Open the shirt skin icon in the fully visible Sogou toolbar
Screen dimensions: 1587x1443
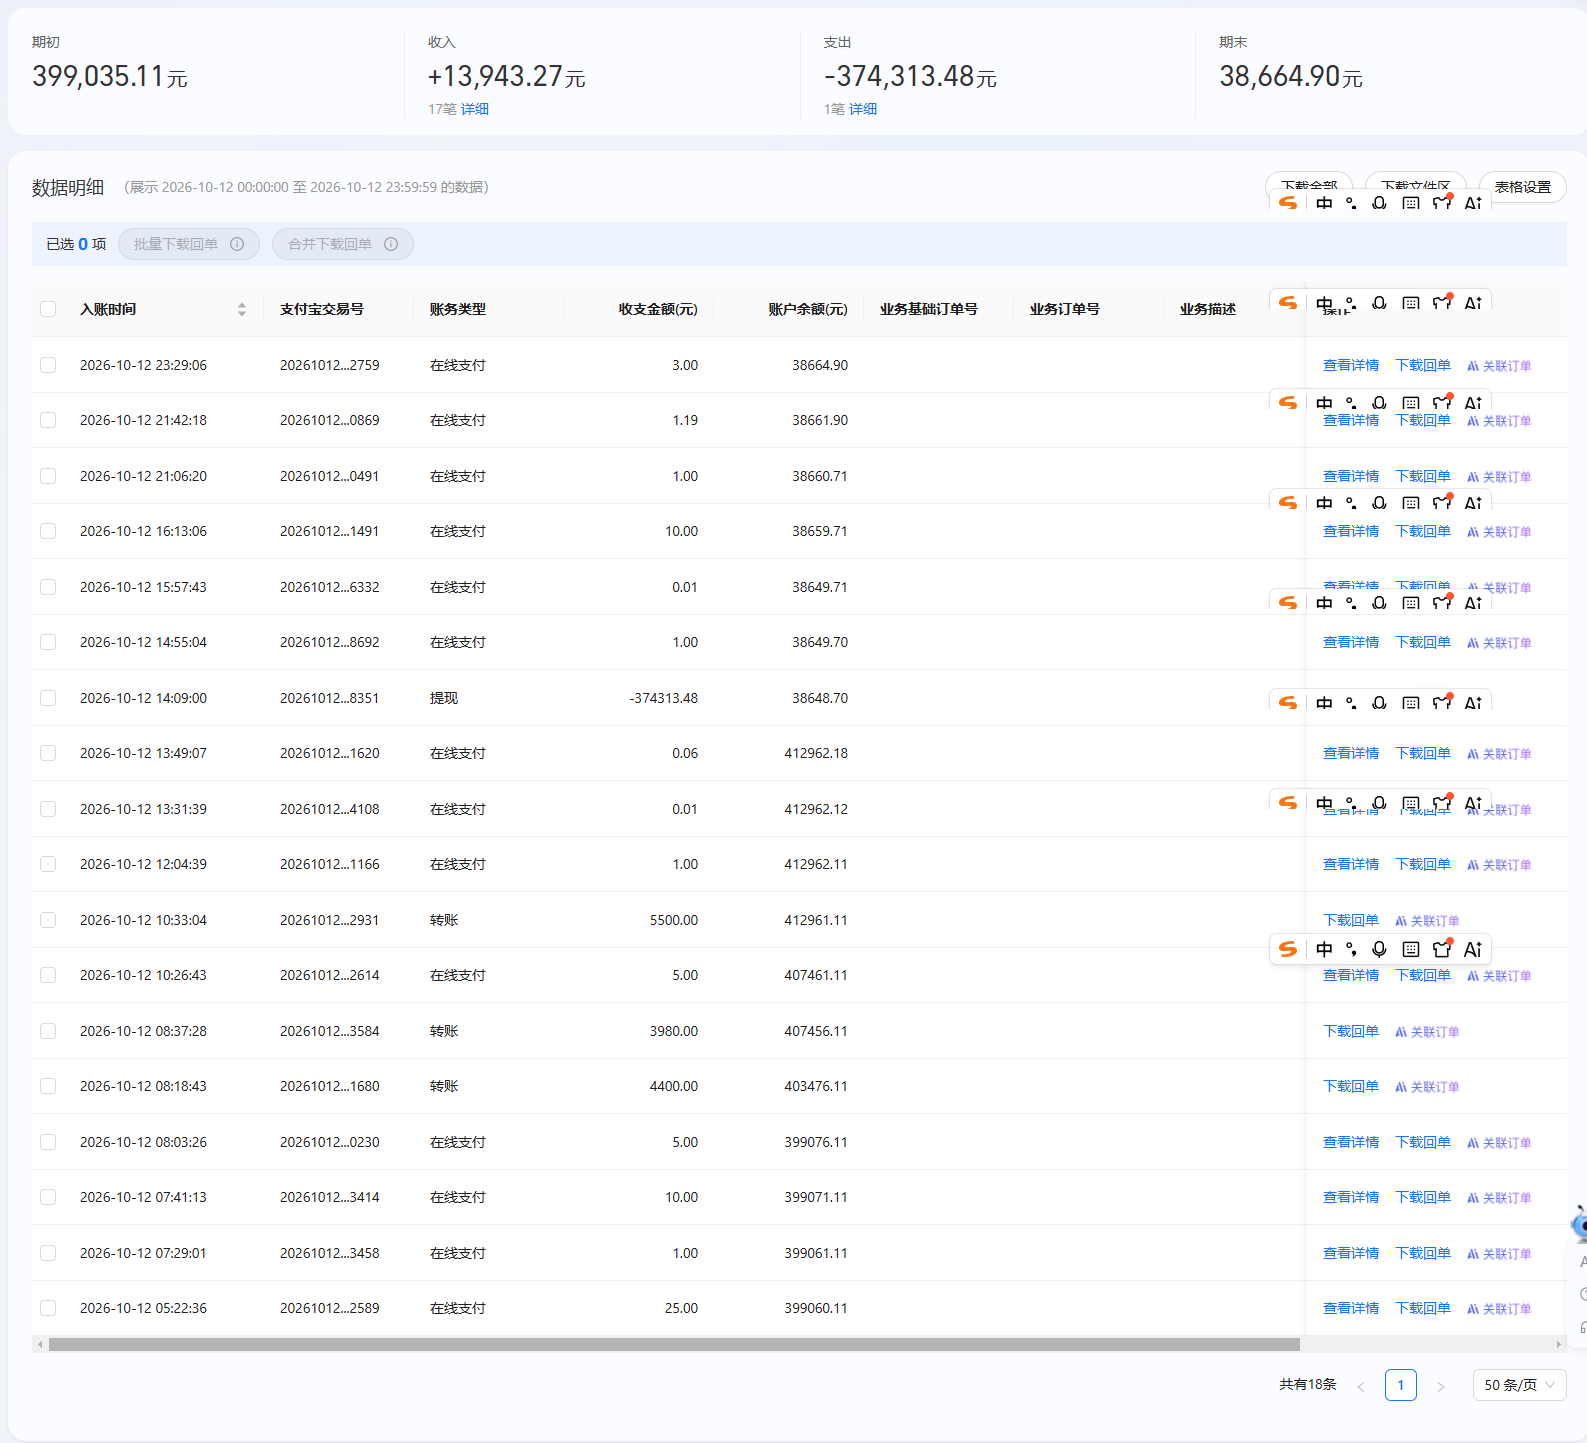(x=1442, y=949)
